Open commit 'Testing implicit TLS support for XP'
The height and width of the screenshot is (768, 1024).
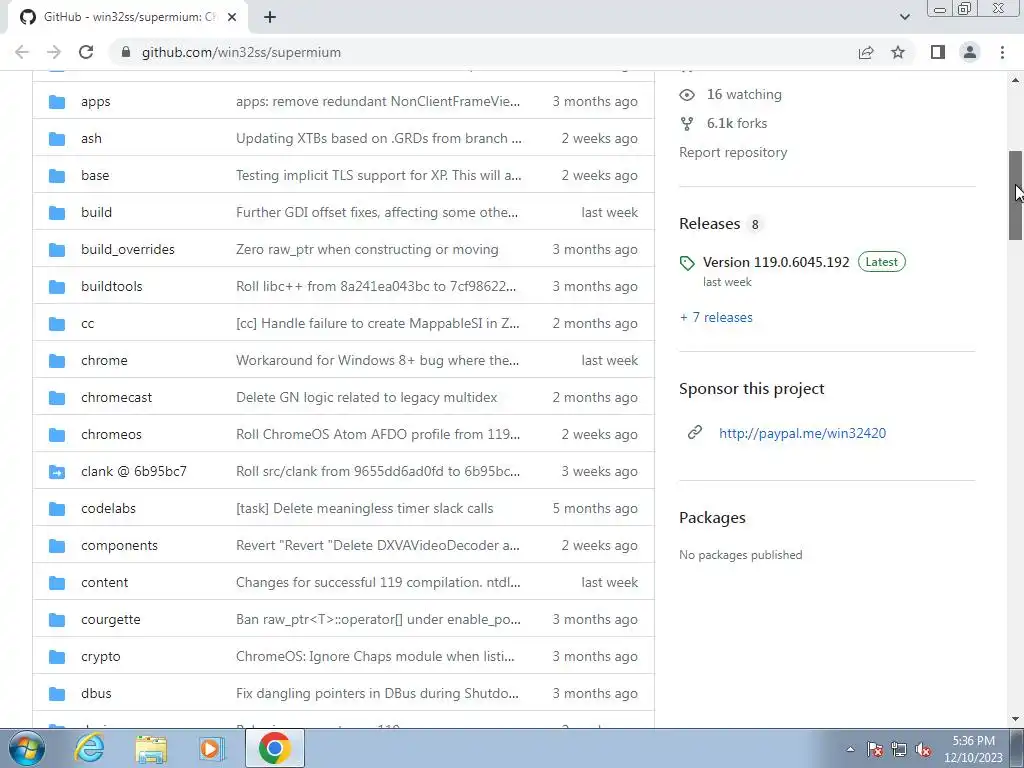(379, 176)
